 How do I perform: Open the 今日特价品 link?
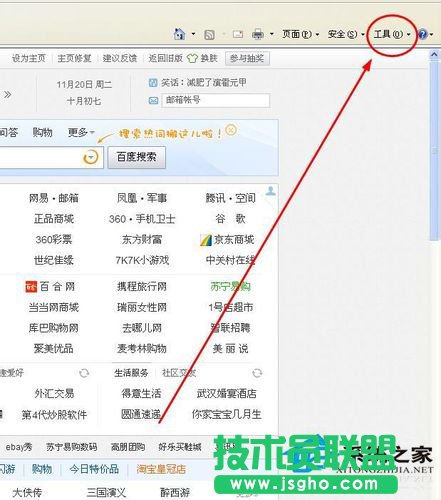point(94,469)
